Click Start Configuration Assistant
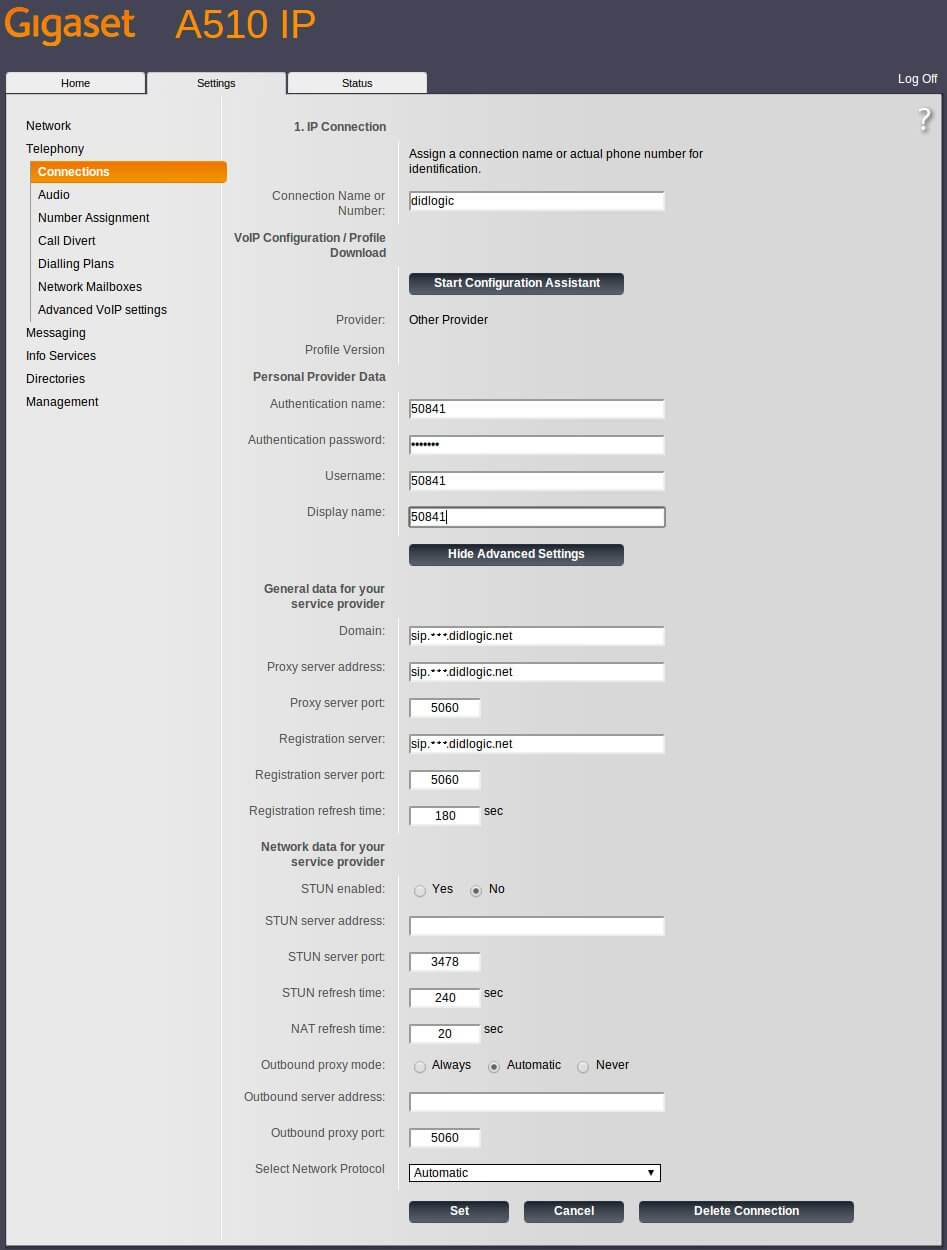Viewport: 947px width, 1250px height. point(516,284)
